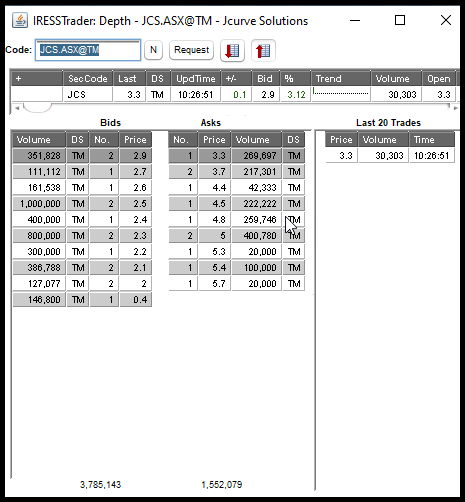This screenshot has width=465, height=502.
Task: Click quote Volume column header
Action: [x=396, y=79]
